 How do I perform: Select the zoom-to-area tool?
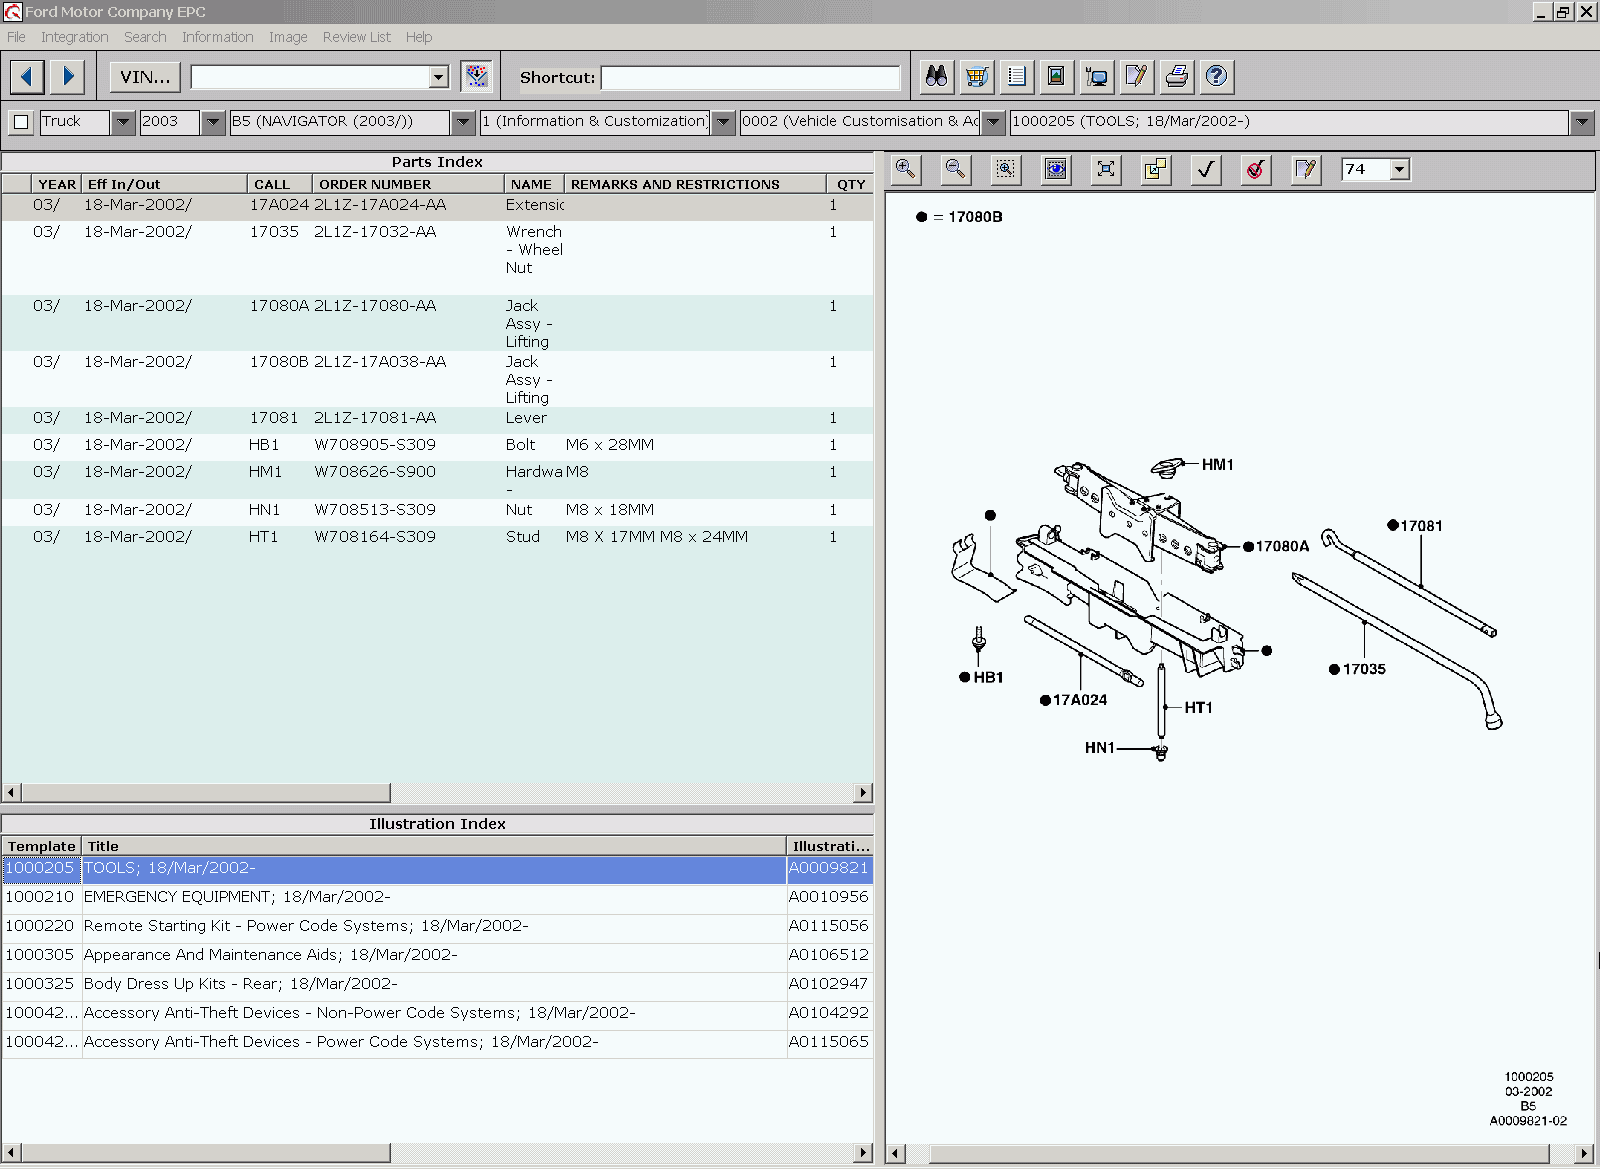click(1006, 169)
